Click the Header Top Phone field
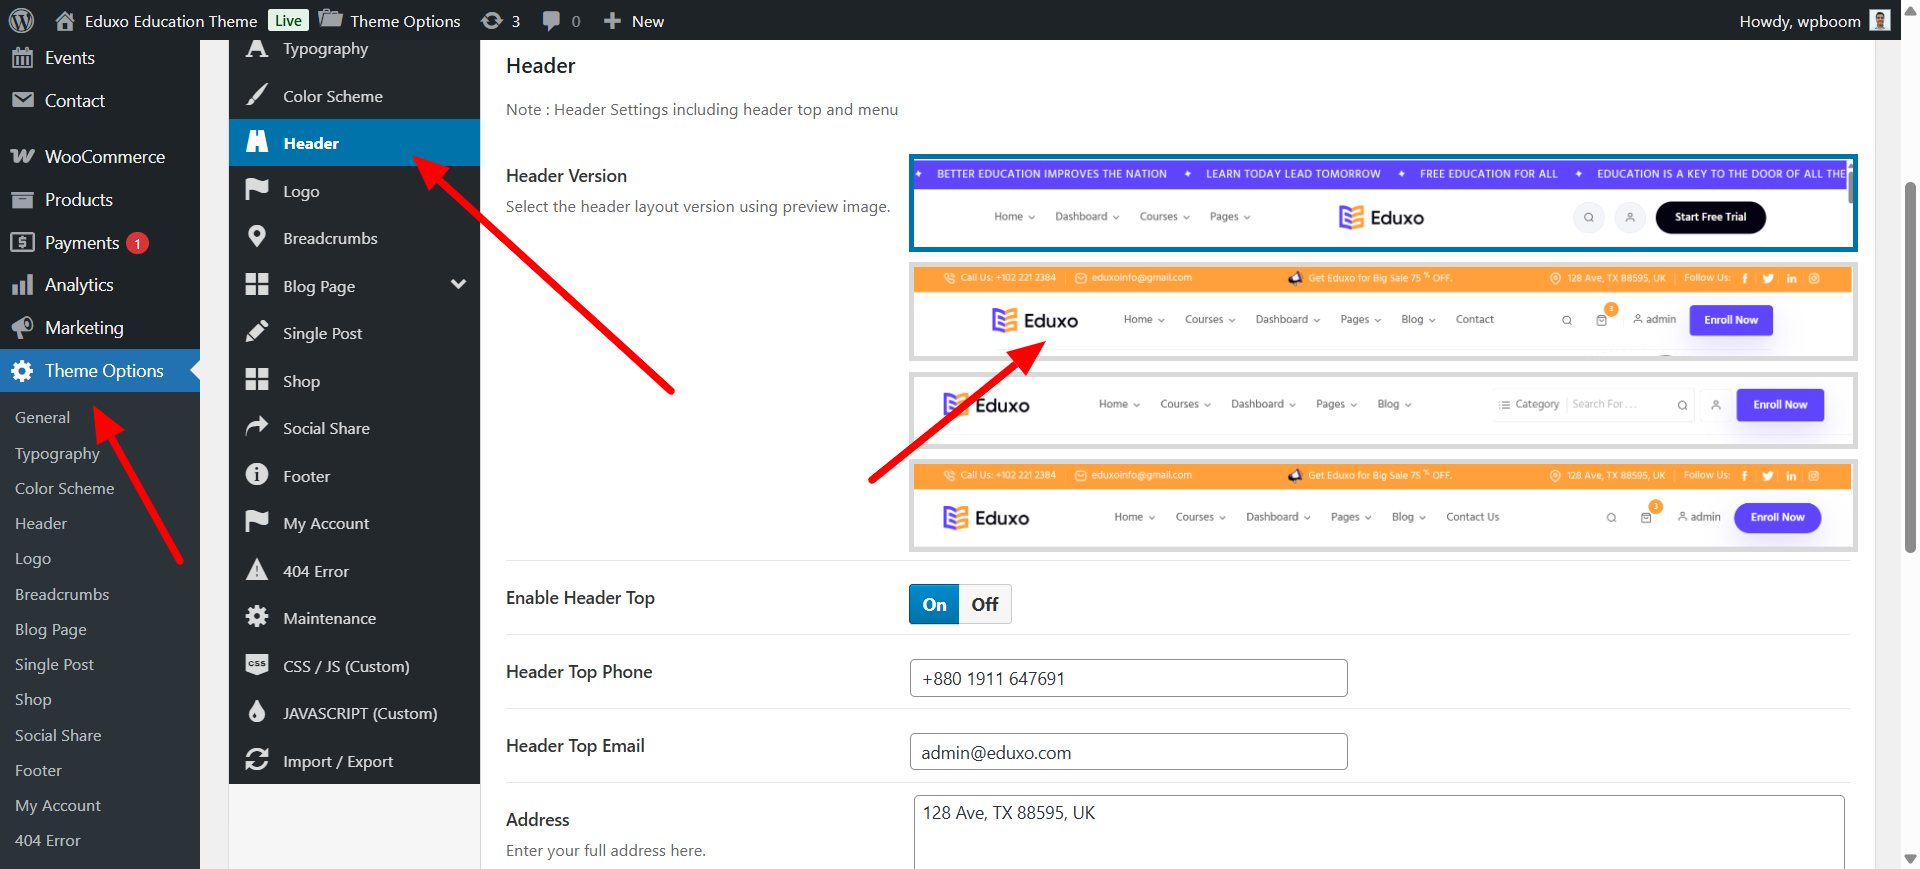The image size is (1920, 869). coord(1128,678)
